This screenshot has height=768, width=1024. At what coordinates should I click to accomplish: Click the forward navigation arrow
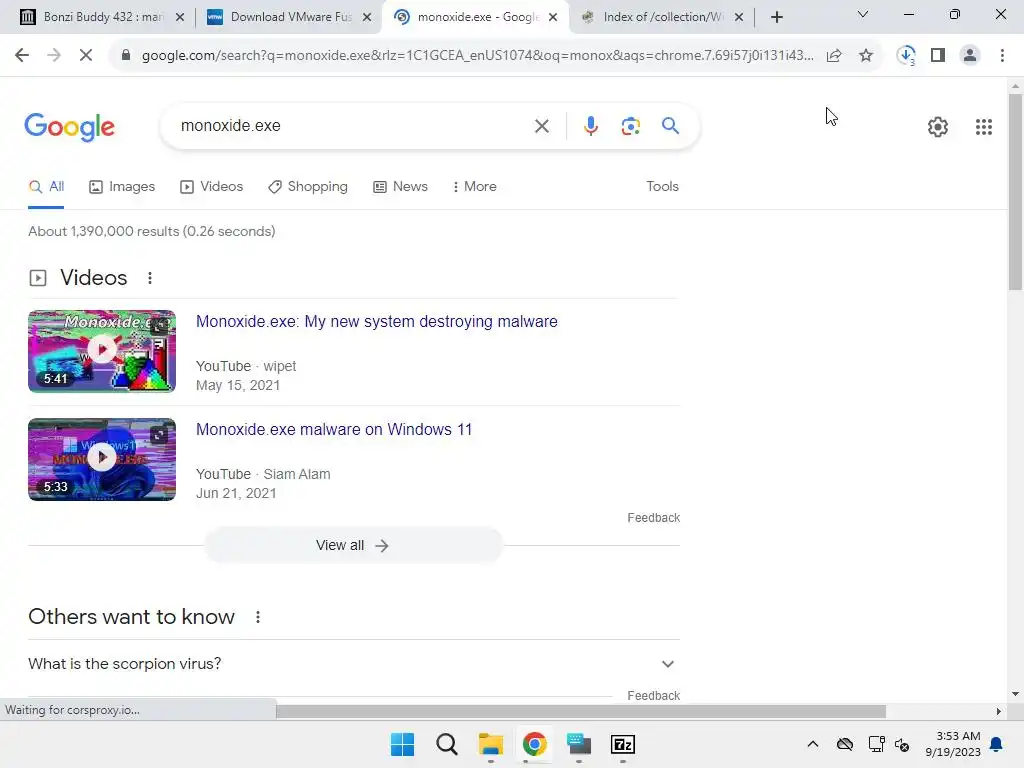(54, 56)
